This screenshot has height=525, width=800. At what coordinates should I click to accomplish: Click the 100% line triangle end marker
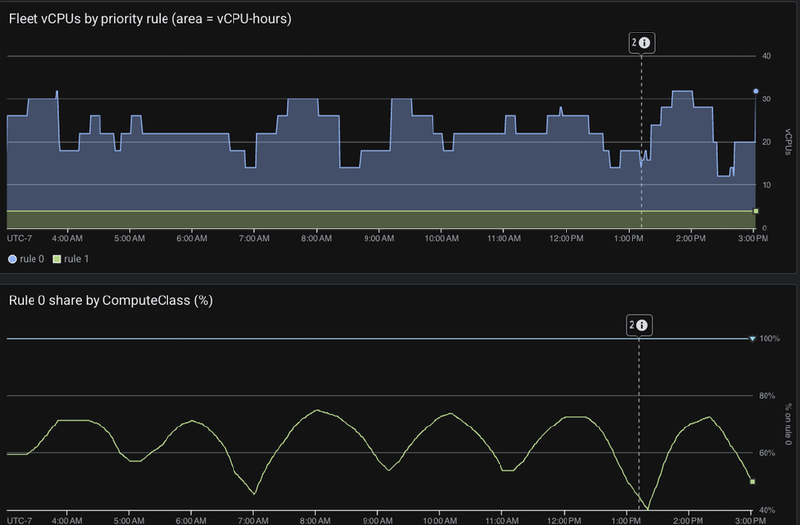pos(752,339)
